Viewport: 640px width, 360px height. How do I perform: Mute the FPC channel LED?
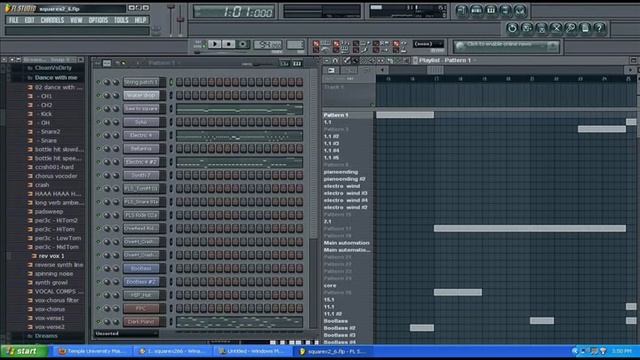[98, 308]
